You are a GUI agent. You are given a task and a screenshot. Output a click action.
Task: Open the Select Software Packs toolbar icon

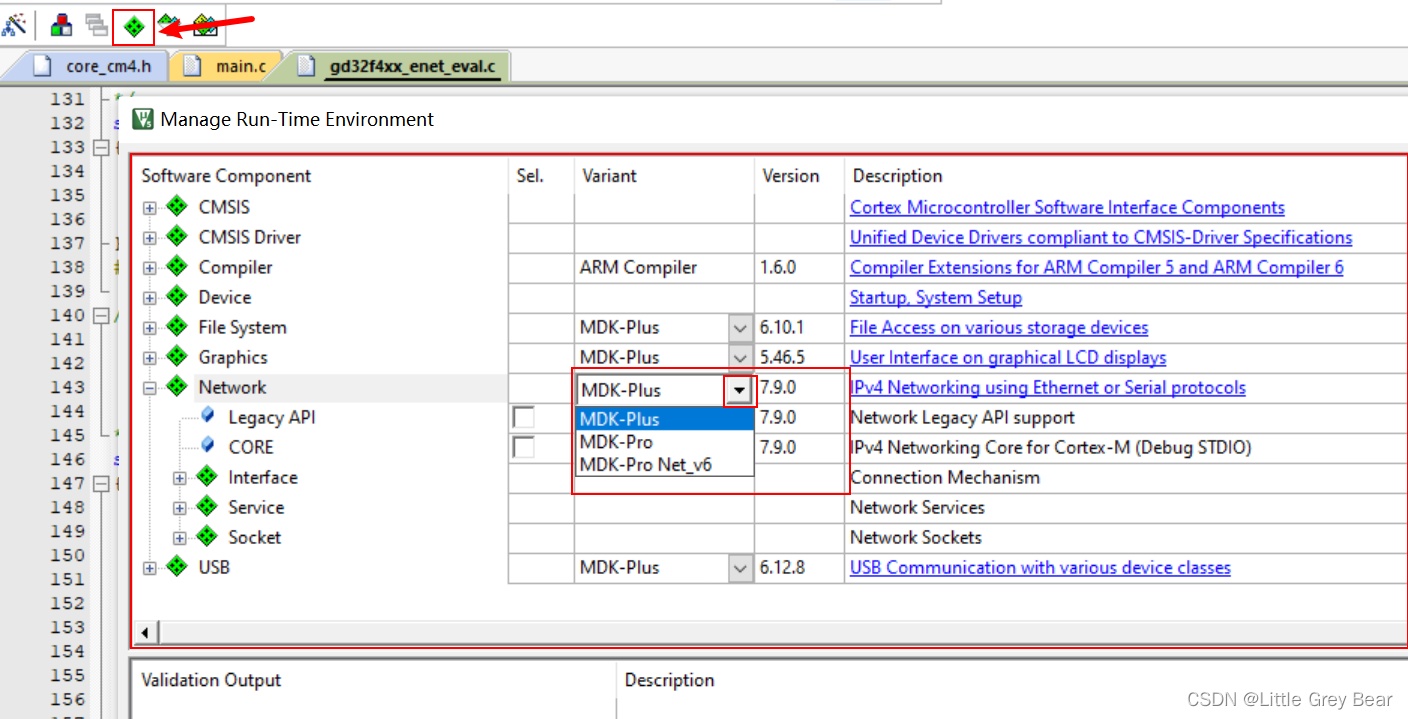[170, 25]
